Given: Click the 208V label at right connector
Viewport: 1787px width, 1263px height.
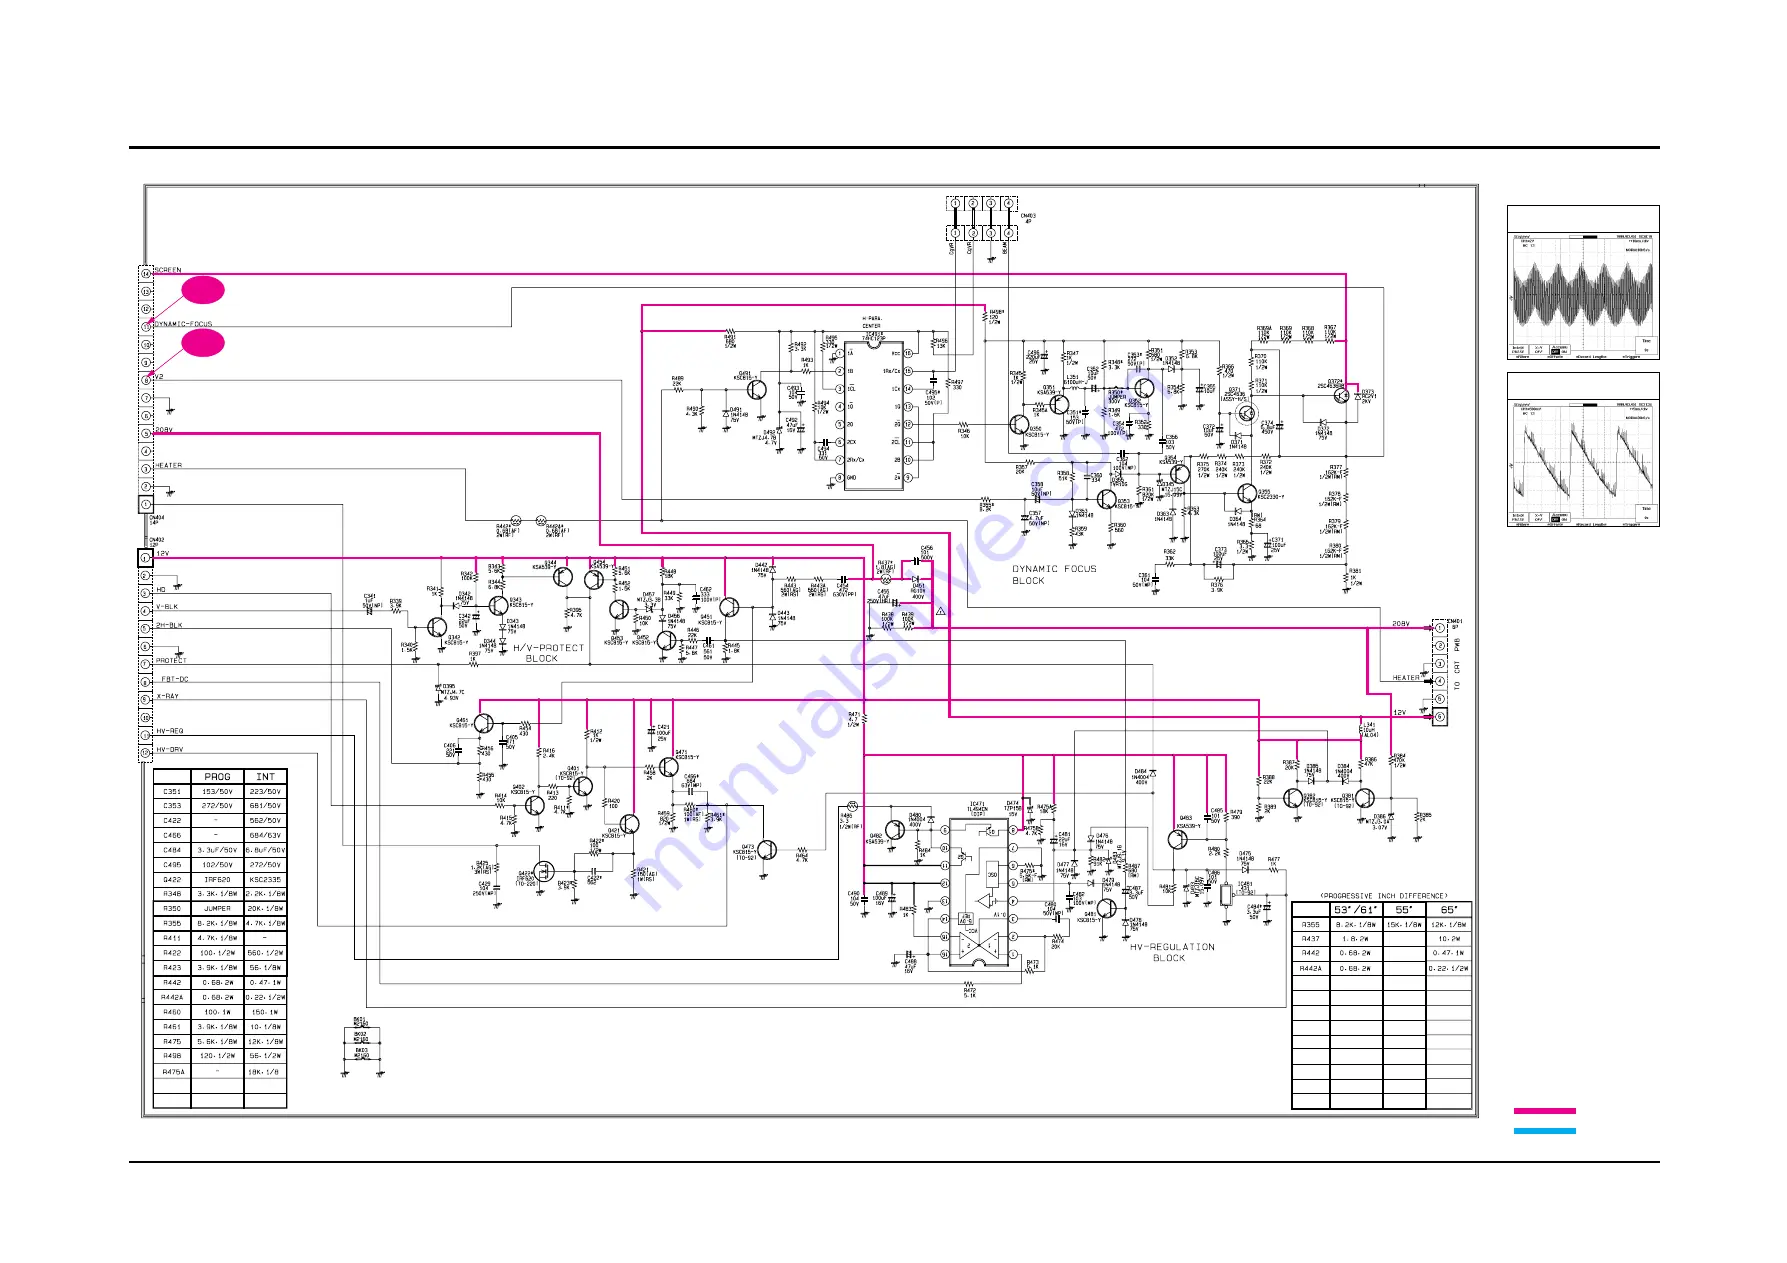Looking at the screenshot, I should point(1400,624).
